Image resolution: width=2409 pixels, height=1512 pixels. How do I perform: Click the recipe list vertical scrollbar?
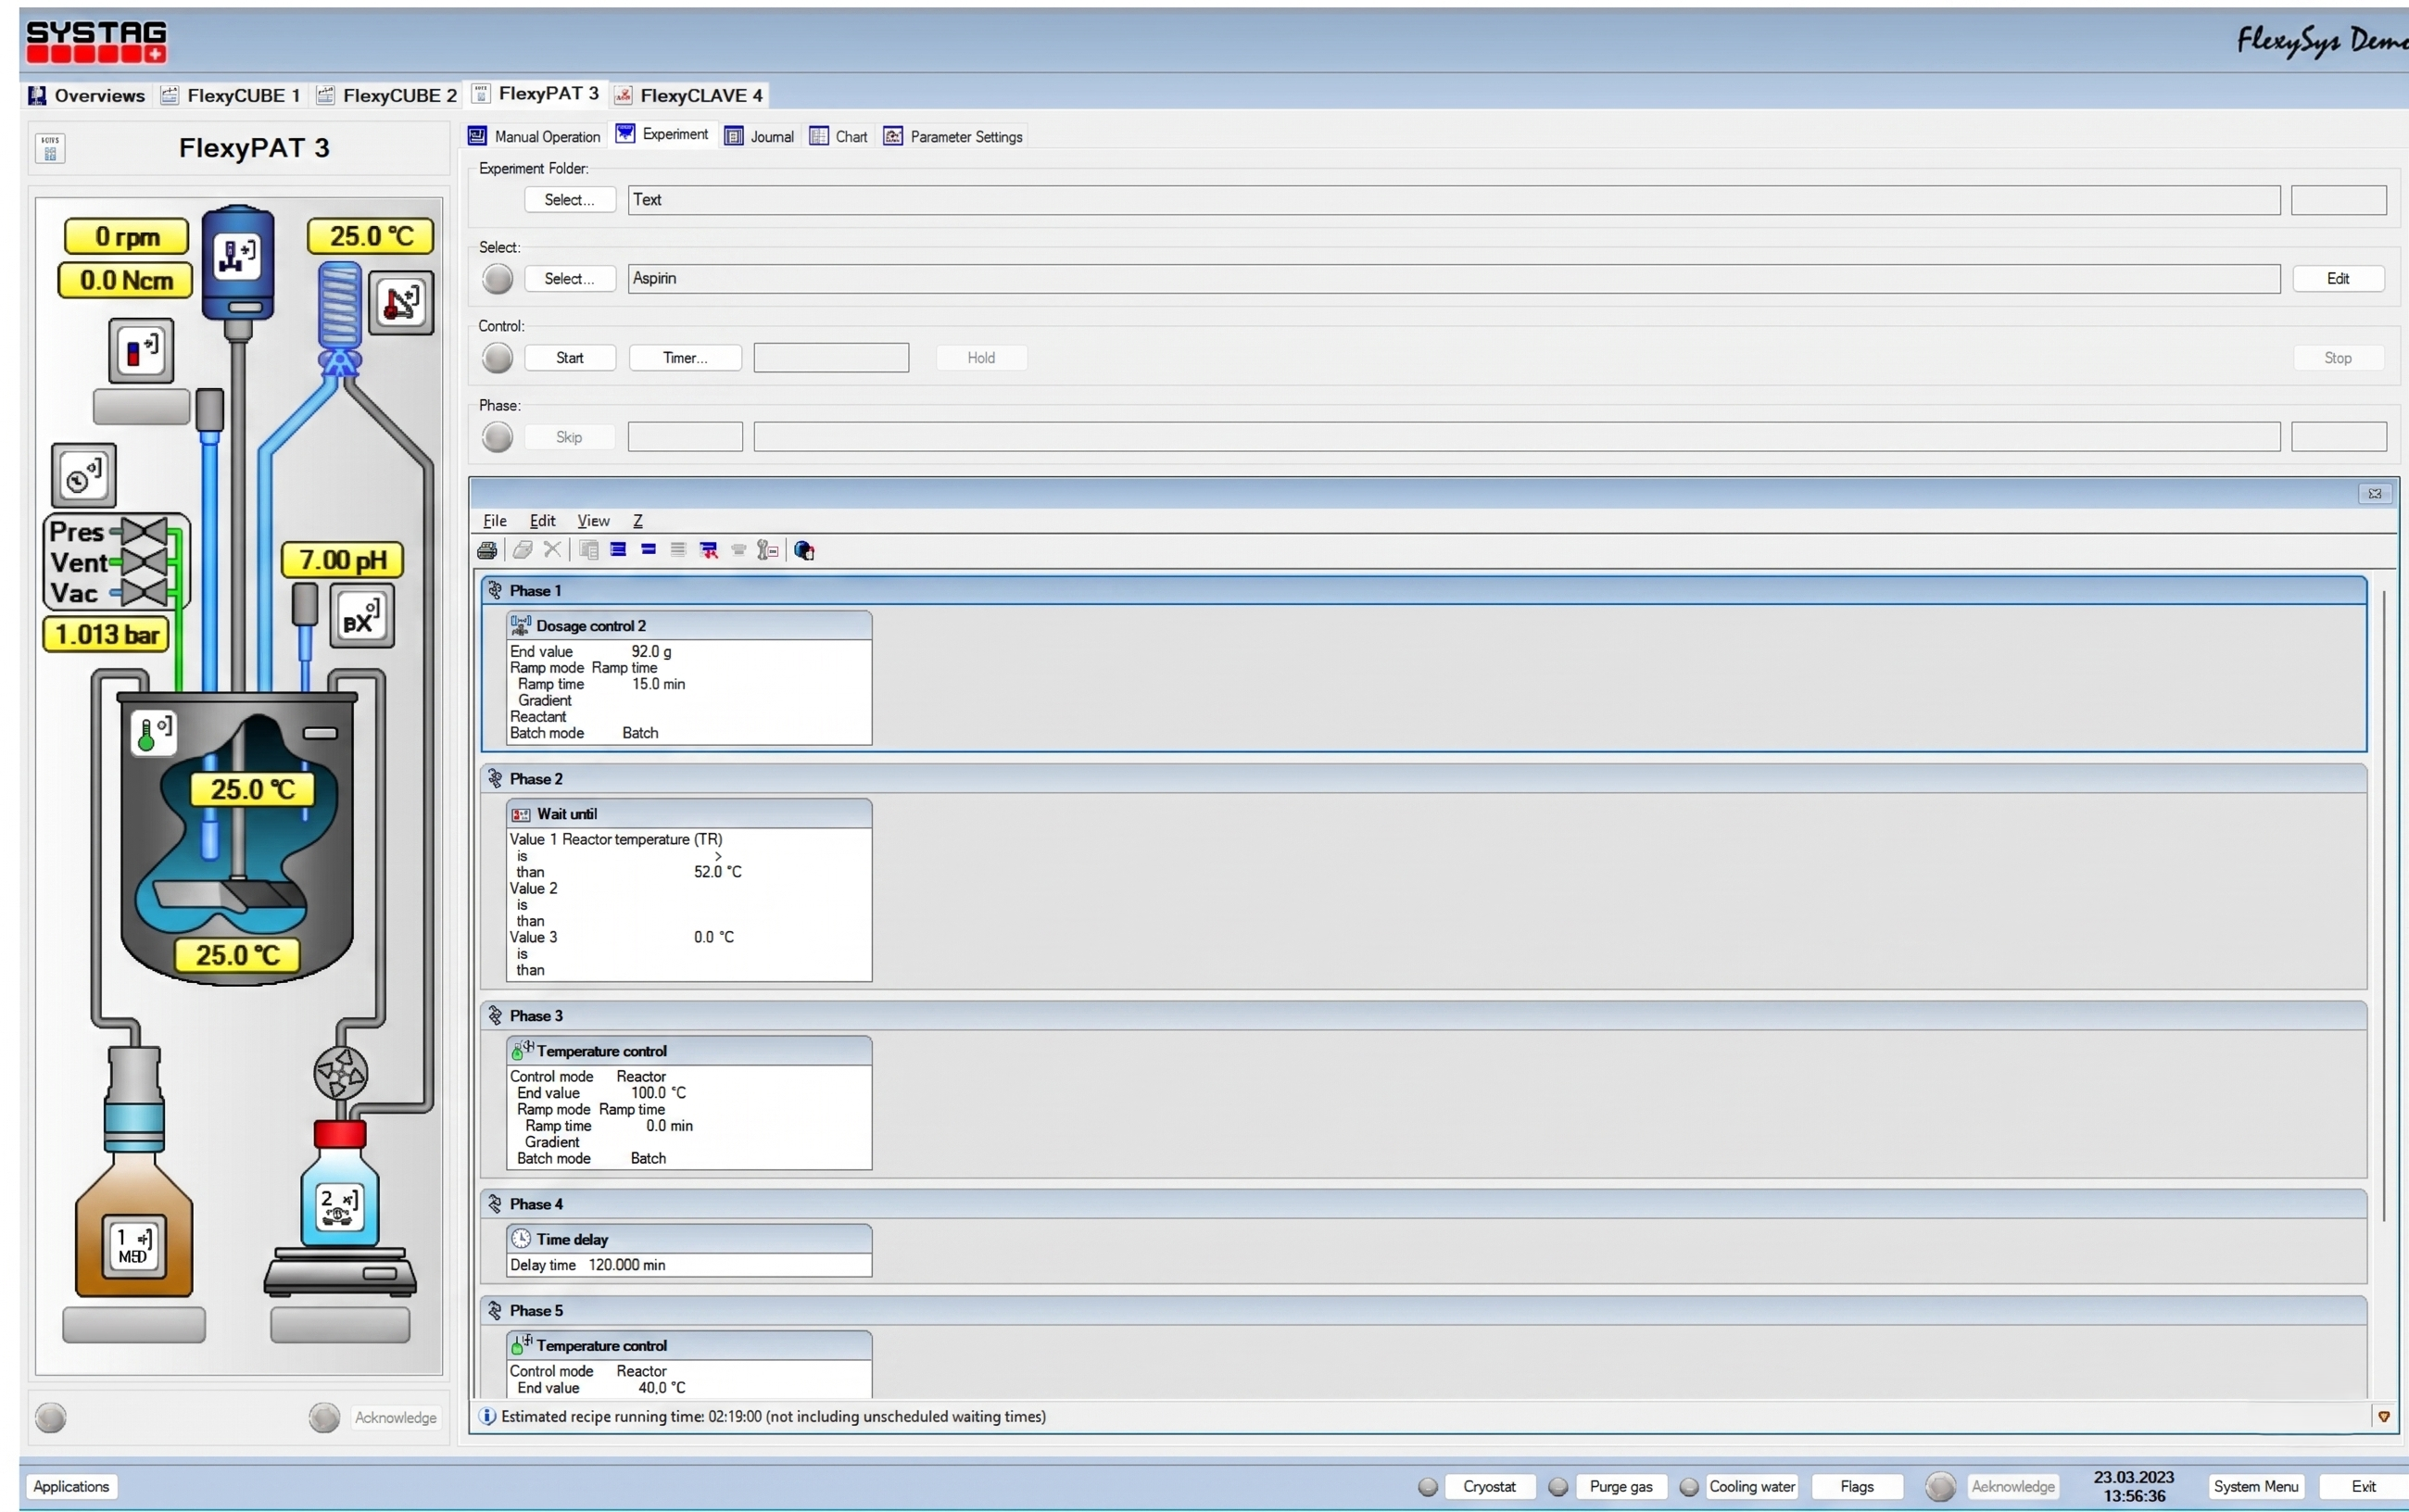point(2384,905)
